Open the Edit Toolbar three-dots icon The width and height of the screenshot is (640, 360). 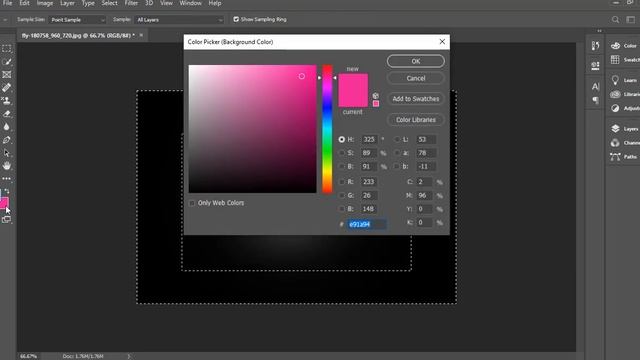7,179
